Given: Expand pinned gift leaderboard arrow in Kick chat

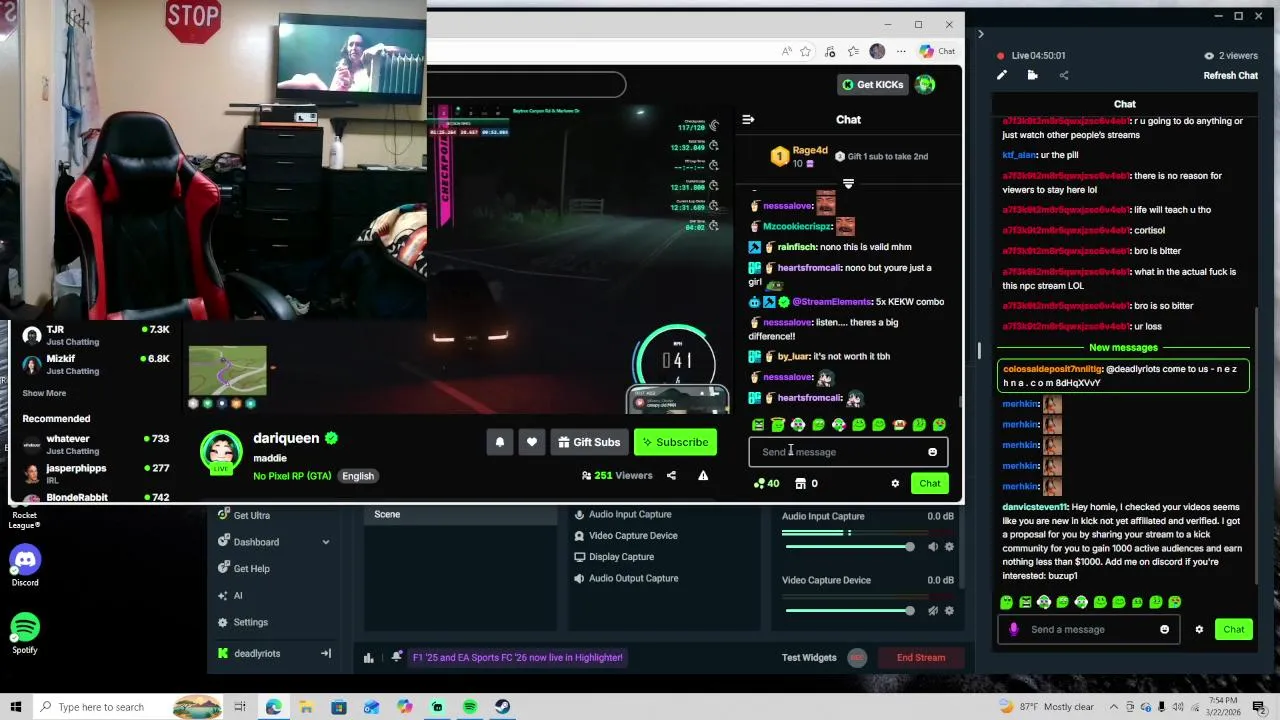Looking at the screenshot, I should tap(848, 184).
